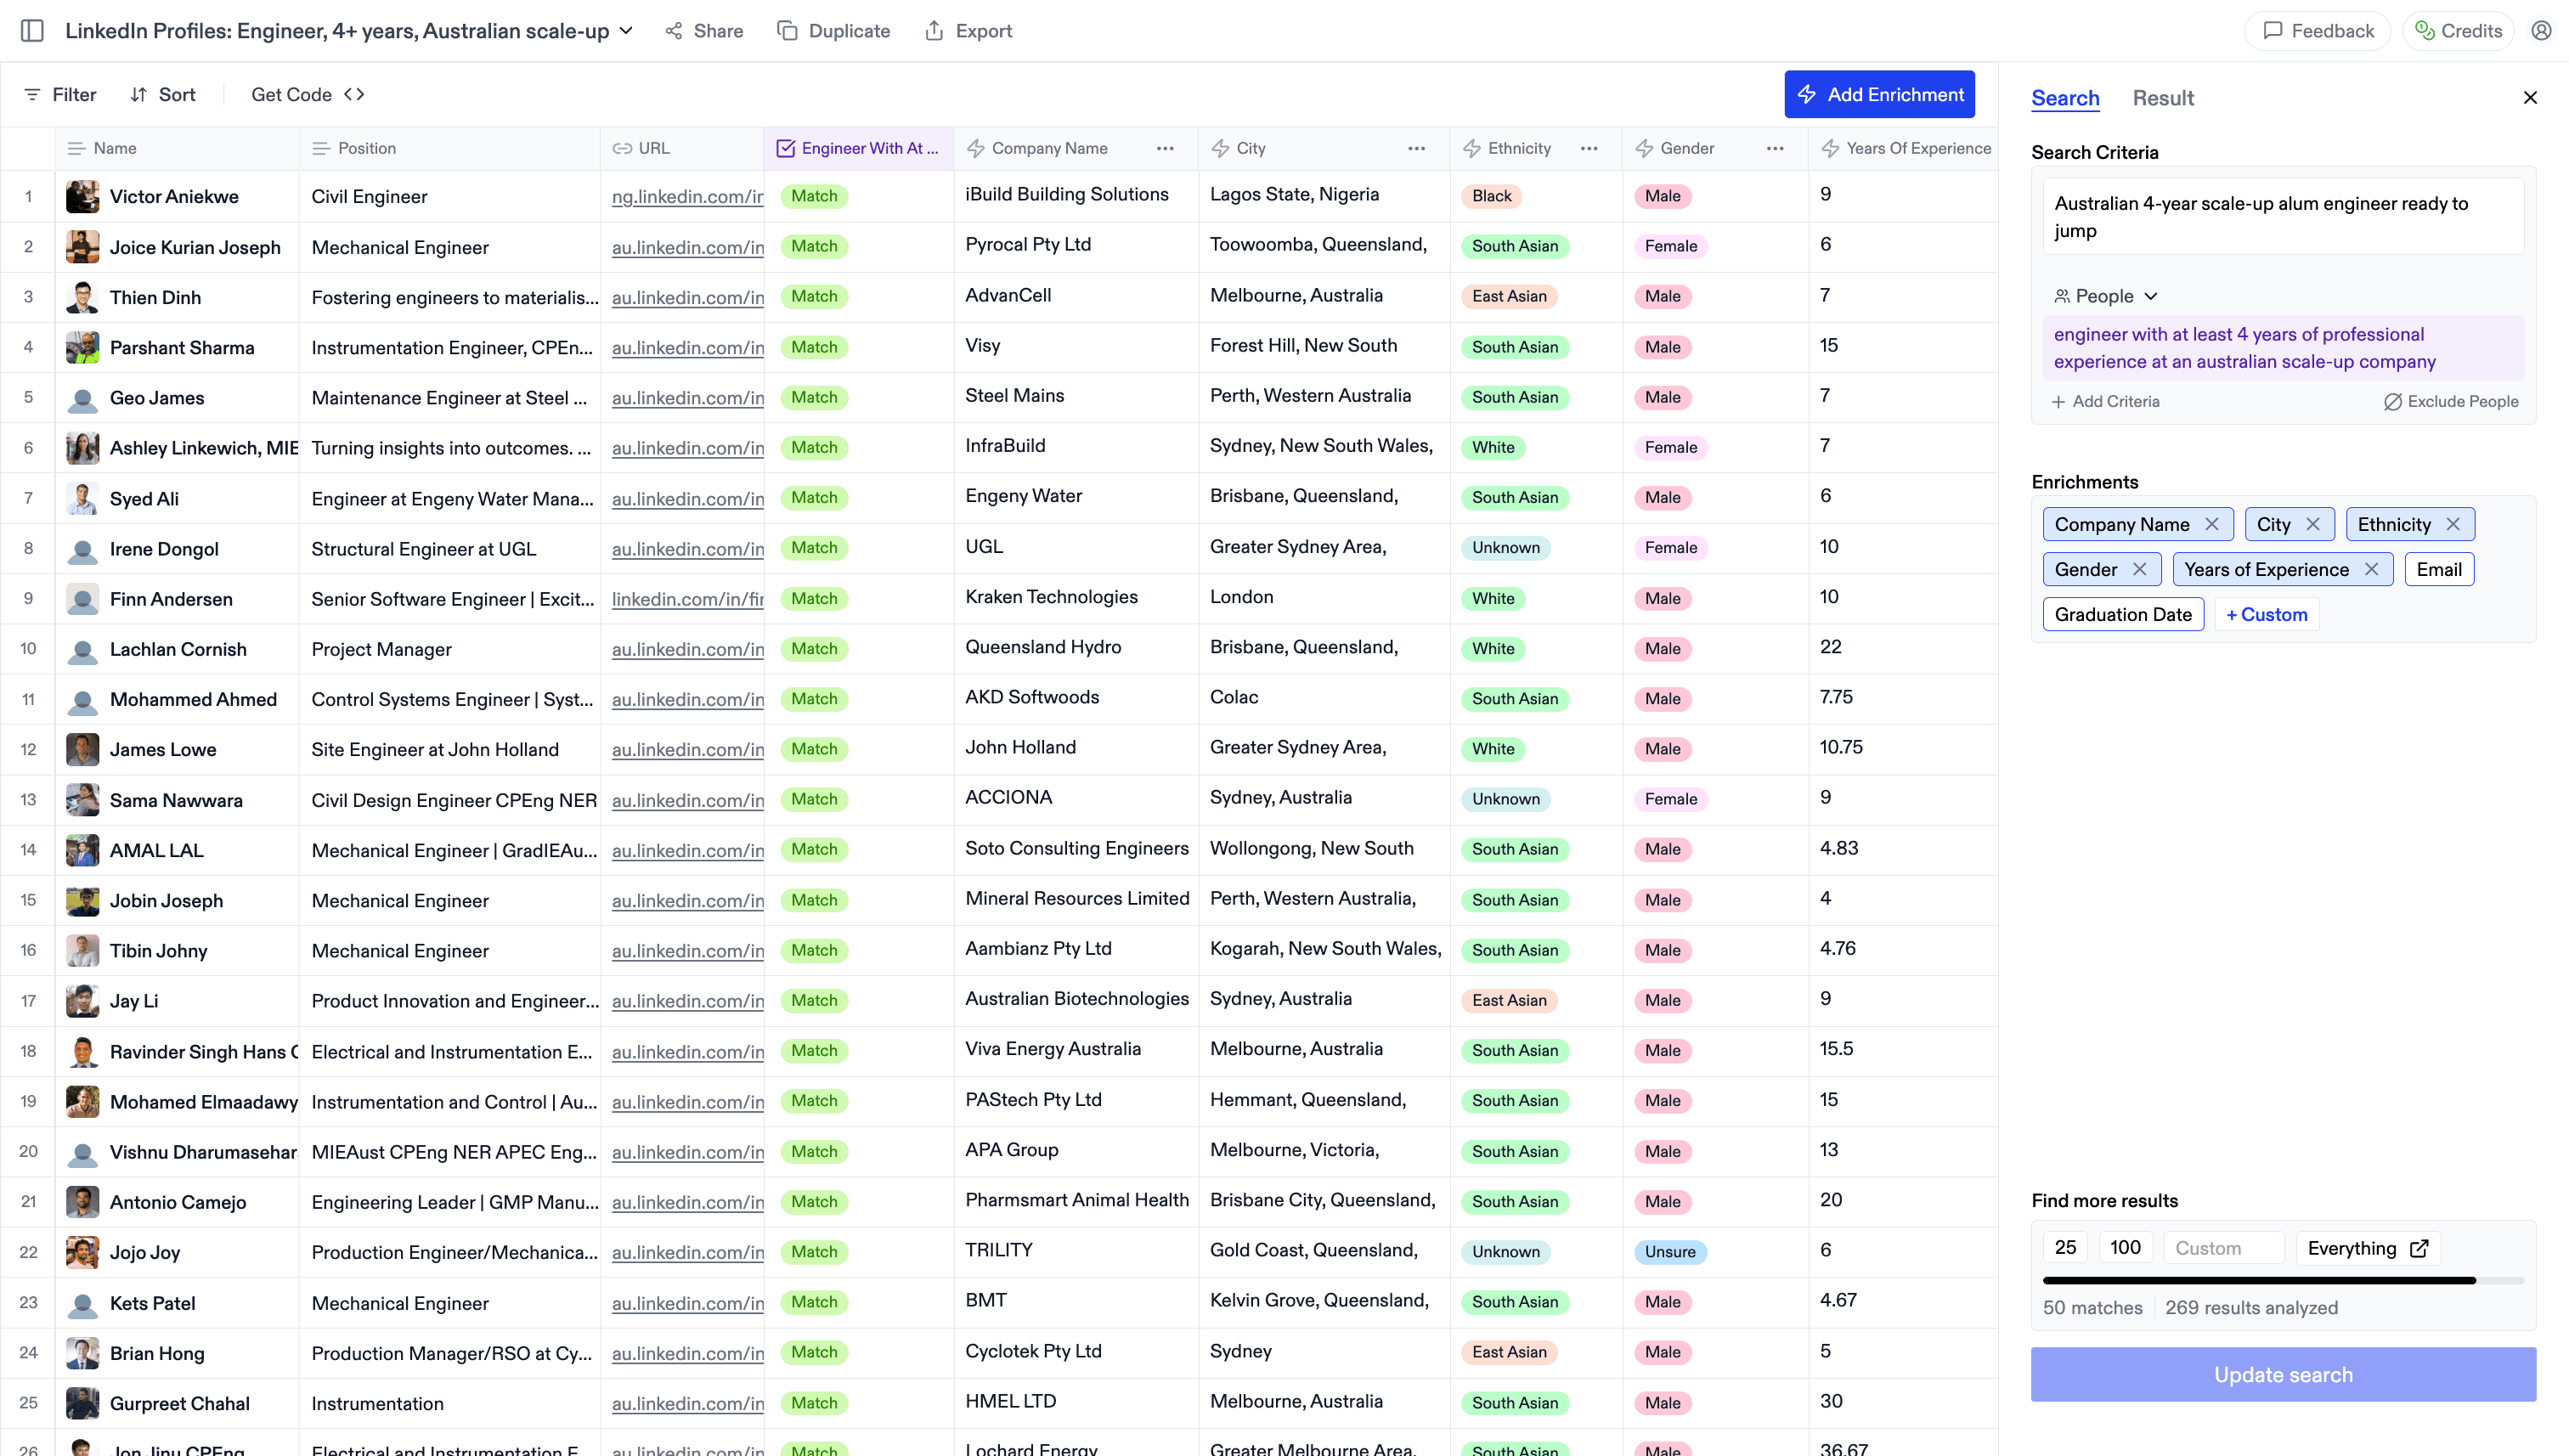Add the Graduation Date enrichment

click(2123, 614)
